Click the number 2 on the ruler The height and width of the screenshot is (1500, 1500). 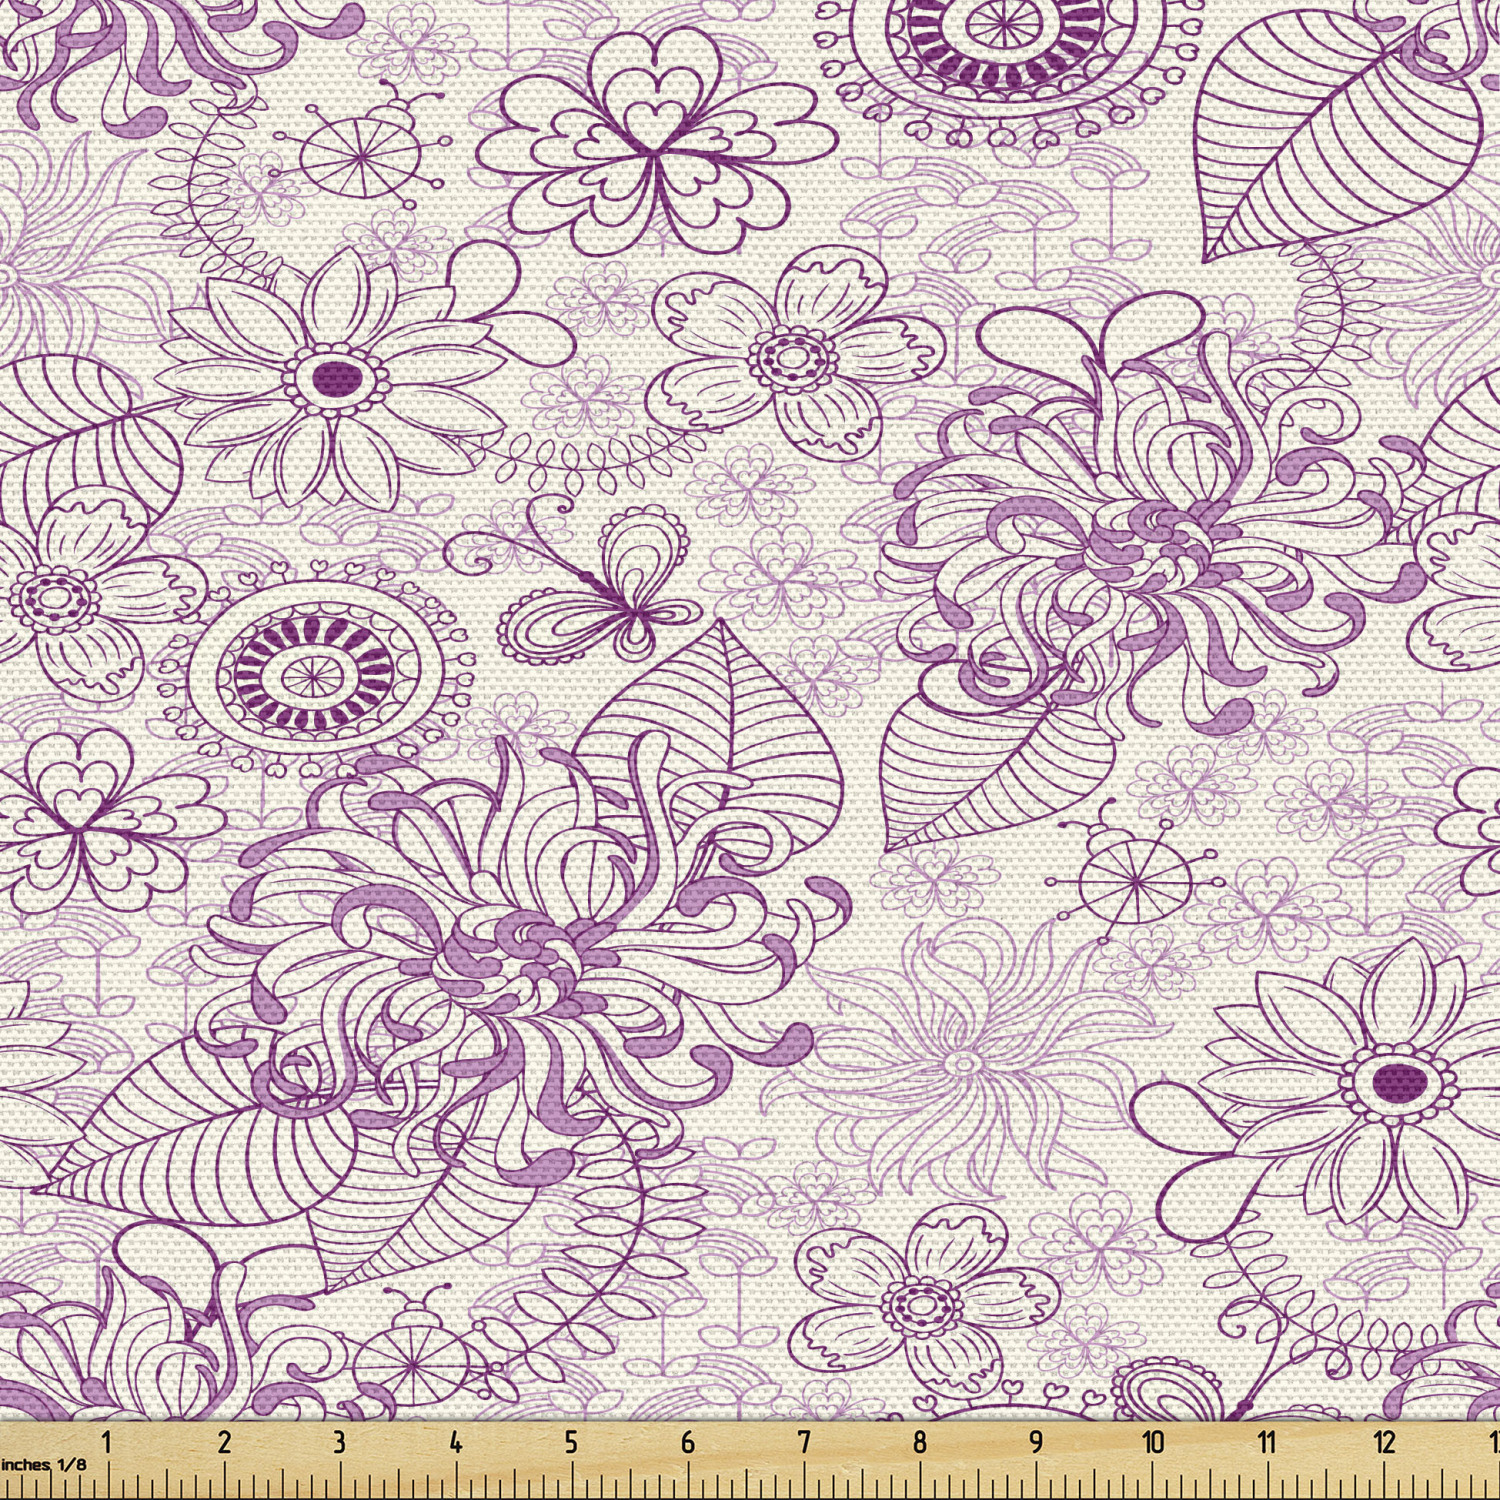click(224, 1442)
